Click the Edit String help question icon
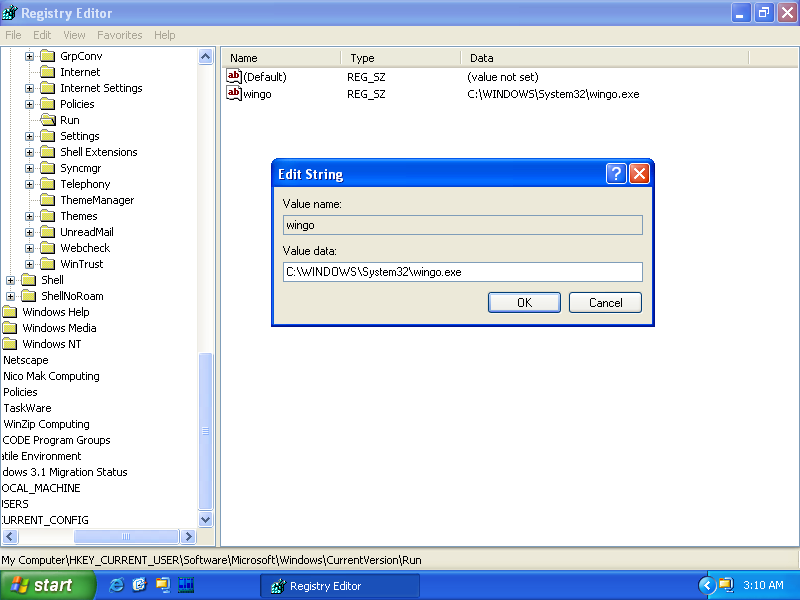This screenshot has height=600, width=800. [x=616, y=174]
